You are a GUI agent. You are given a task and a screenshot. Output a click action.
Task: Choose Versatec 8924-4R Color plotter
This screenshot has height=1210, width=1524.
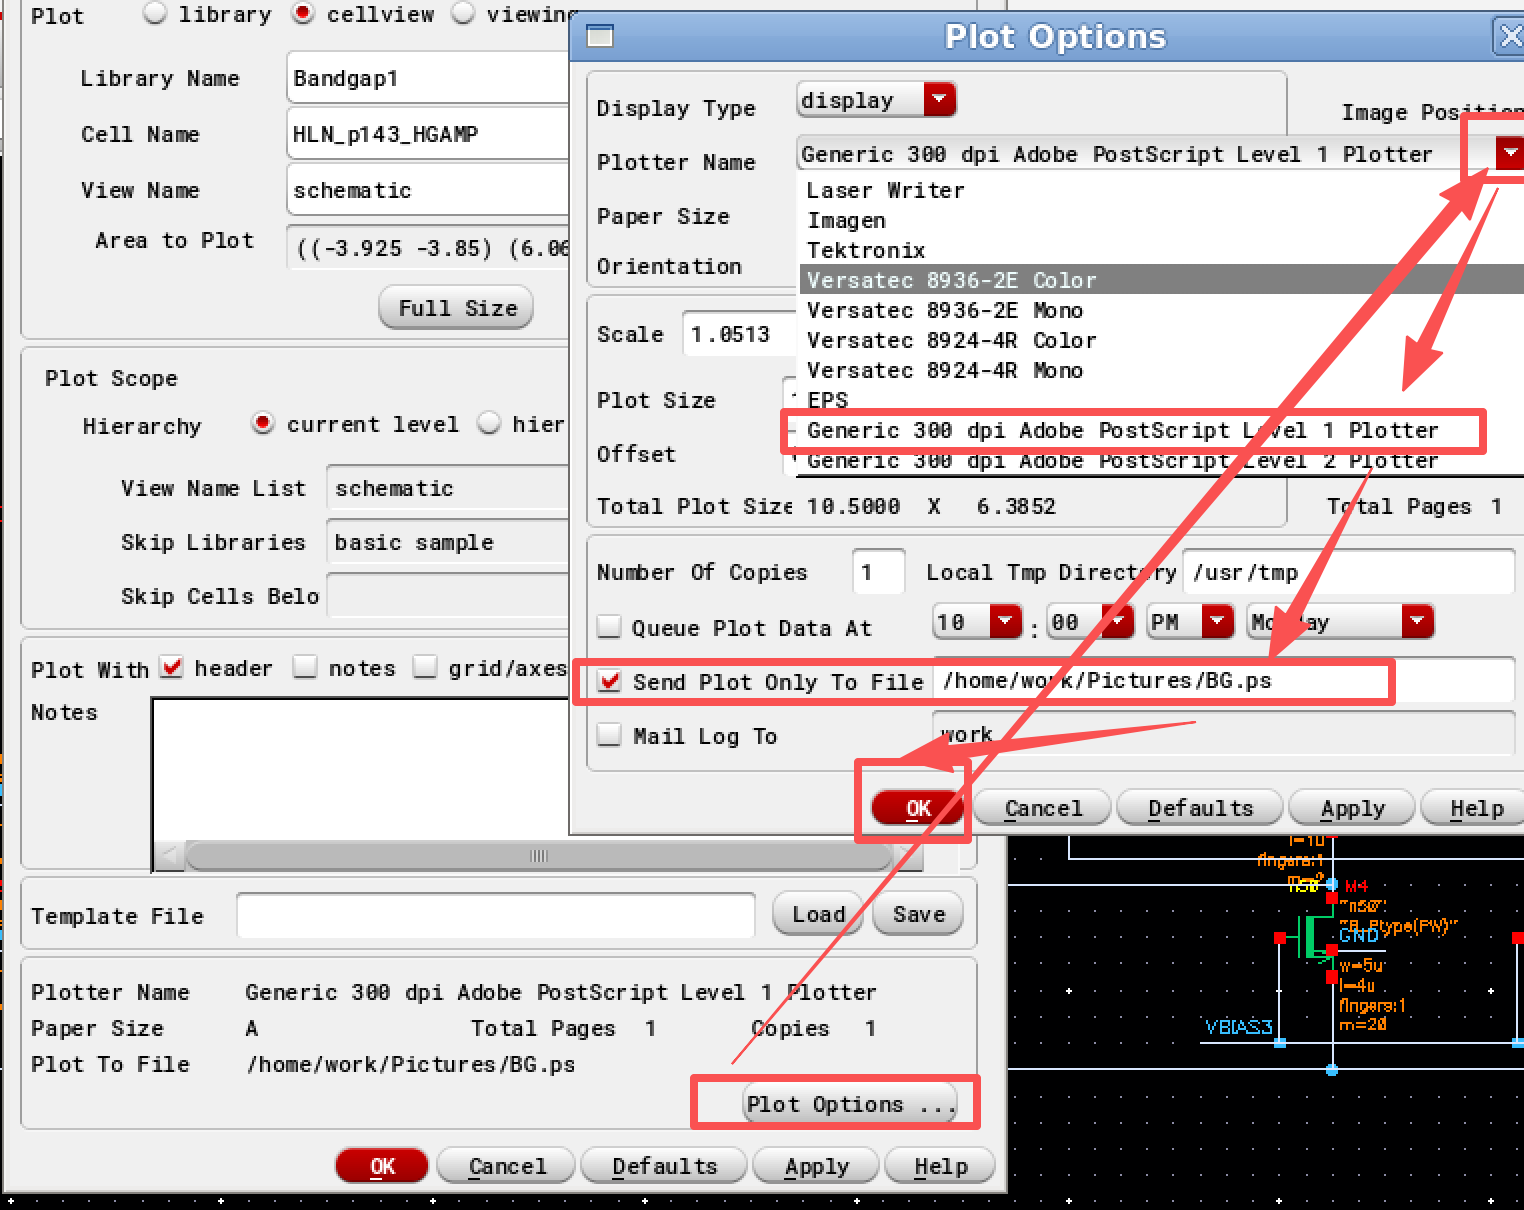1162,340
